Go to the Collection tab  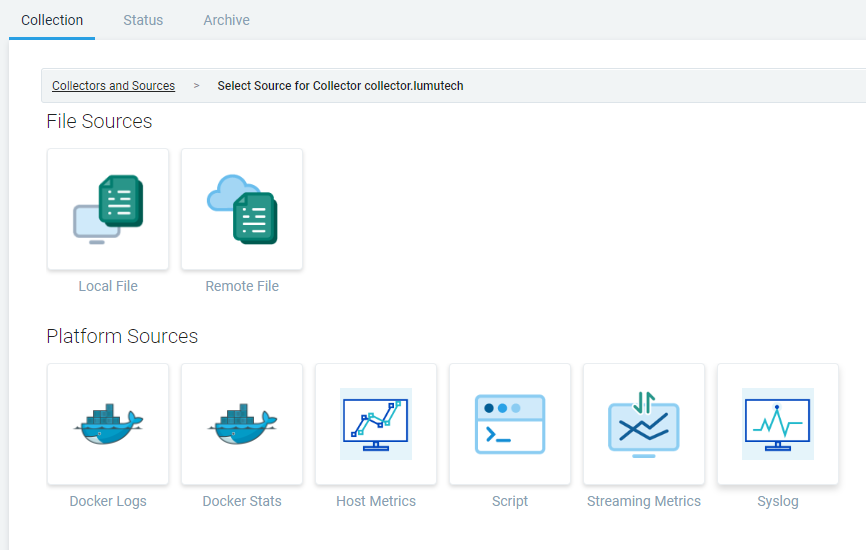(52, 20)
